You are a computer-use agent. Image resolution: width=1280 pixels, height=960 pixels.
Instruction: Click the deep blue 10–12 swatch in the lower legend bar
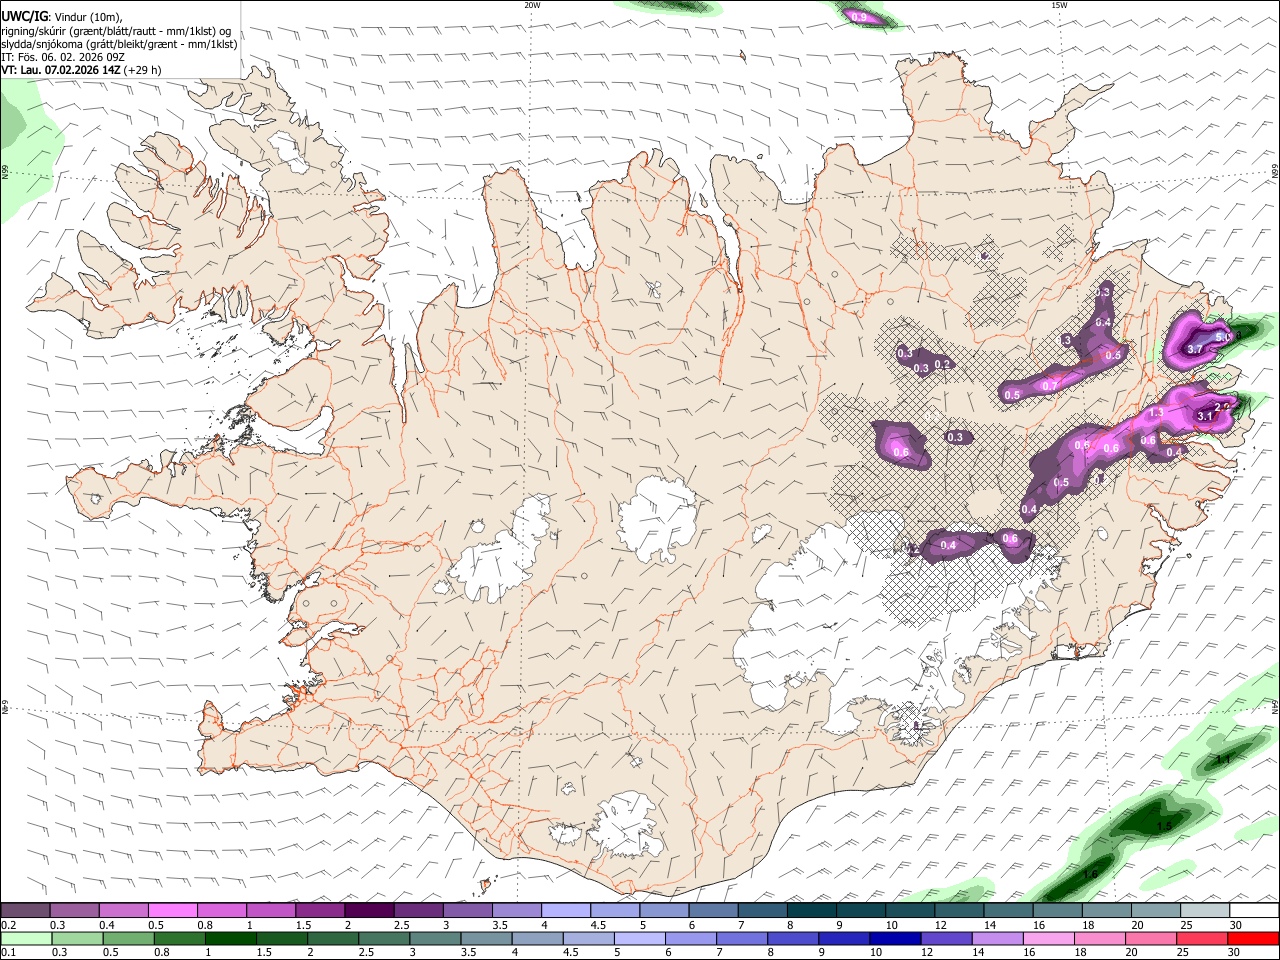(894, 938)
